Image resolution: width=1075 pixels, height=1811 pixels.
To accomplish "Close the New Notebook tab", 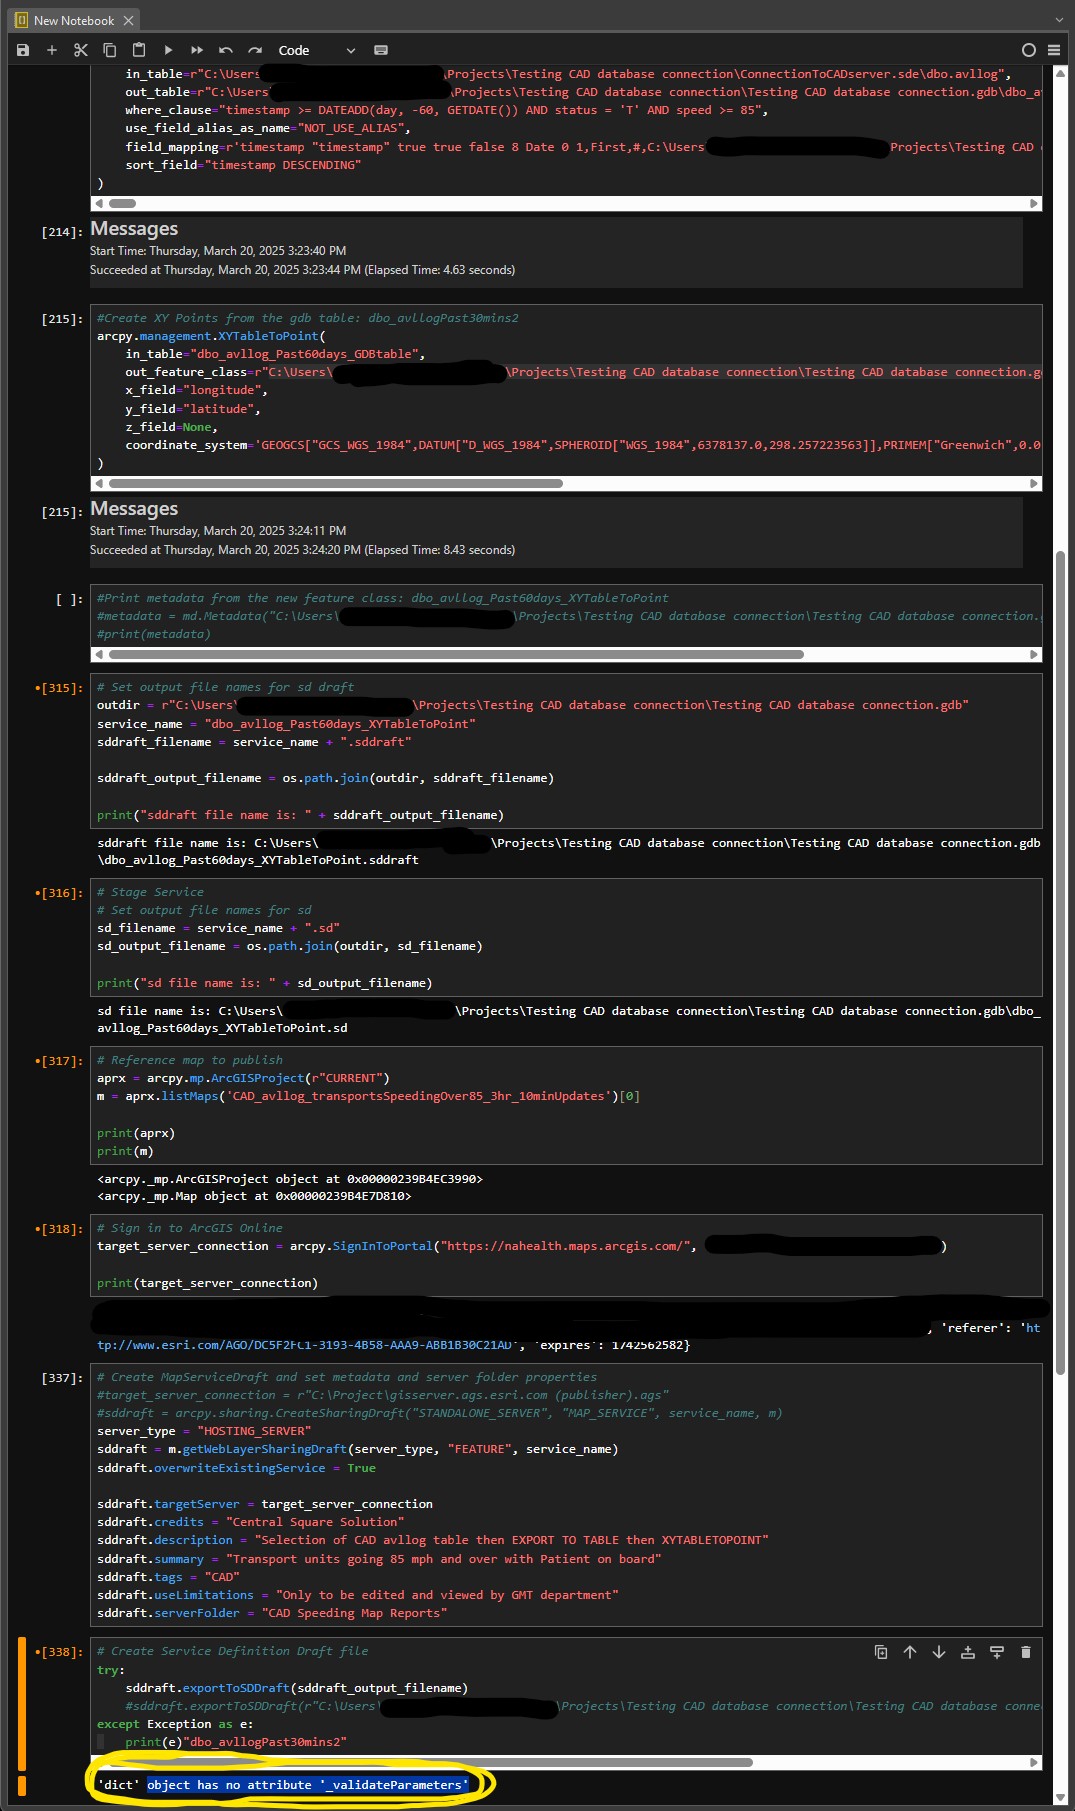I will coord(129,20).
